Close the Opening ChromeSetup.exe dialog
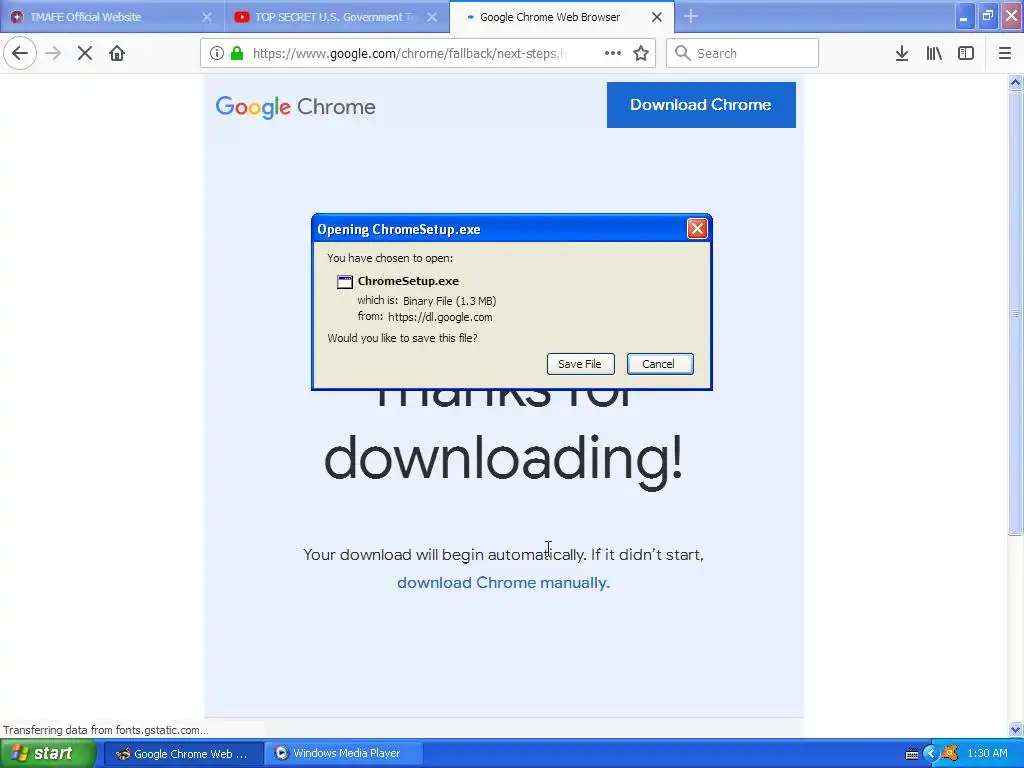 pyautogui.click(x=697, y=229)
